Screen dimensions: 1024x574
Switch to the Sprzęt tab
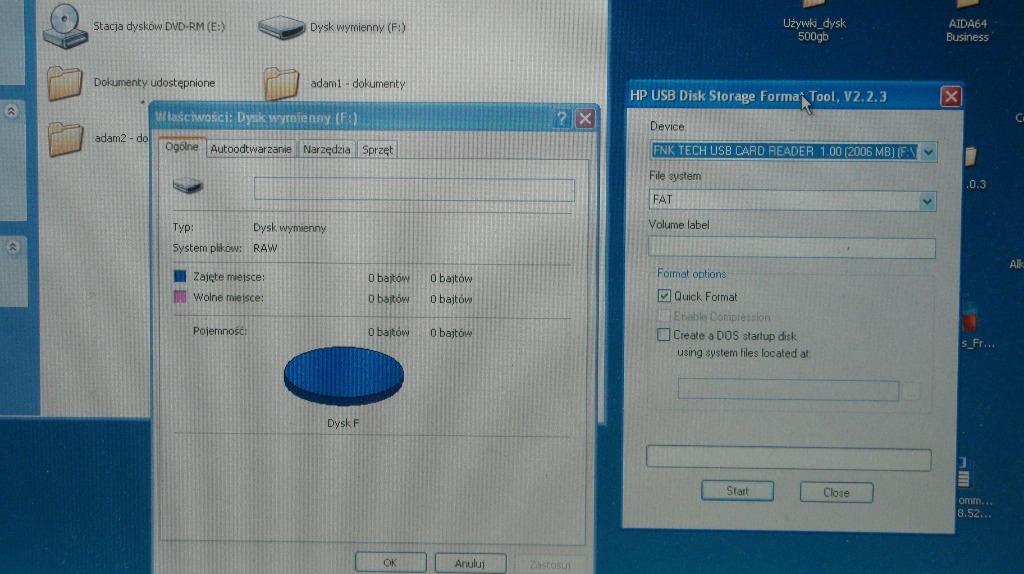click(x=377, y=150)
